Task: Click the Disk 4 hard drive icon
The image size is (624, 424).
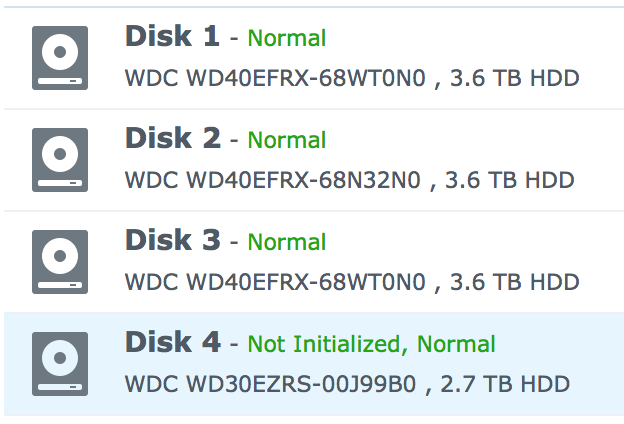Action: point(60,364)
